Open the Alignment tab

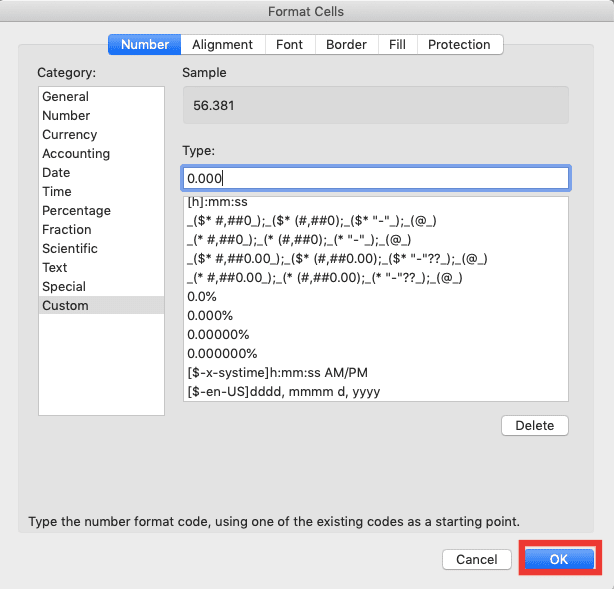(x=222, y=45)
